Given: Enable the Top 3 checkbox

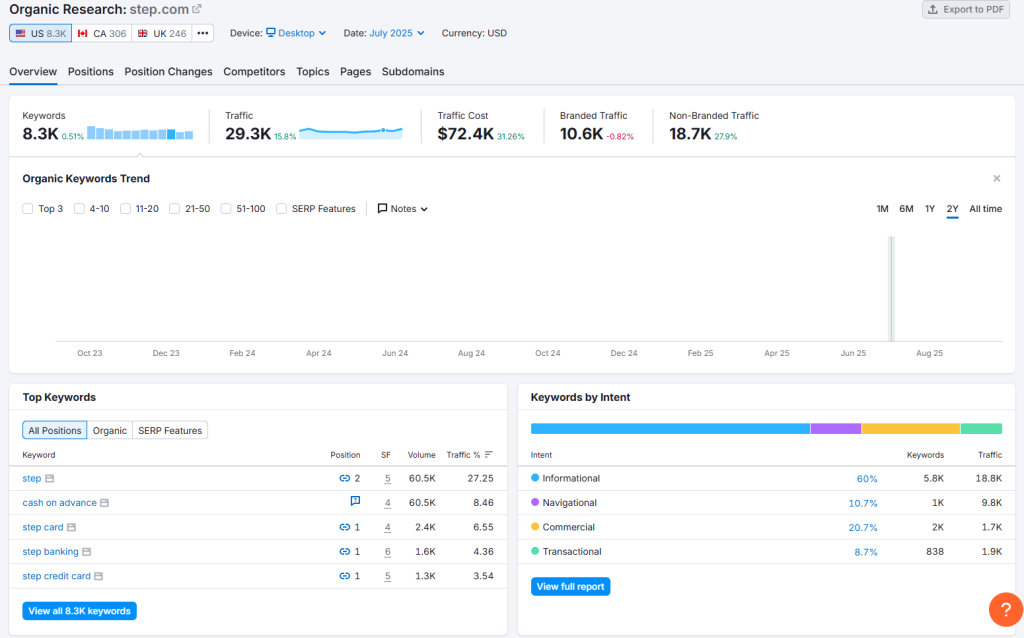Looking at the screenshot, I should coord(28,209).
